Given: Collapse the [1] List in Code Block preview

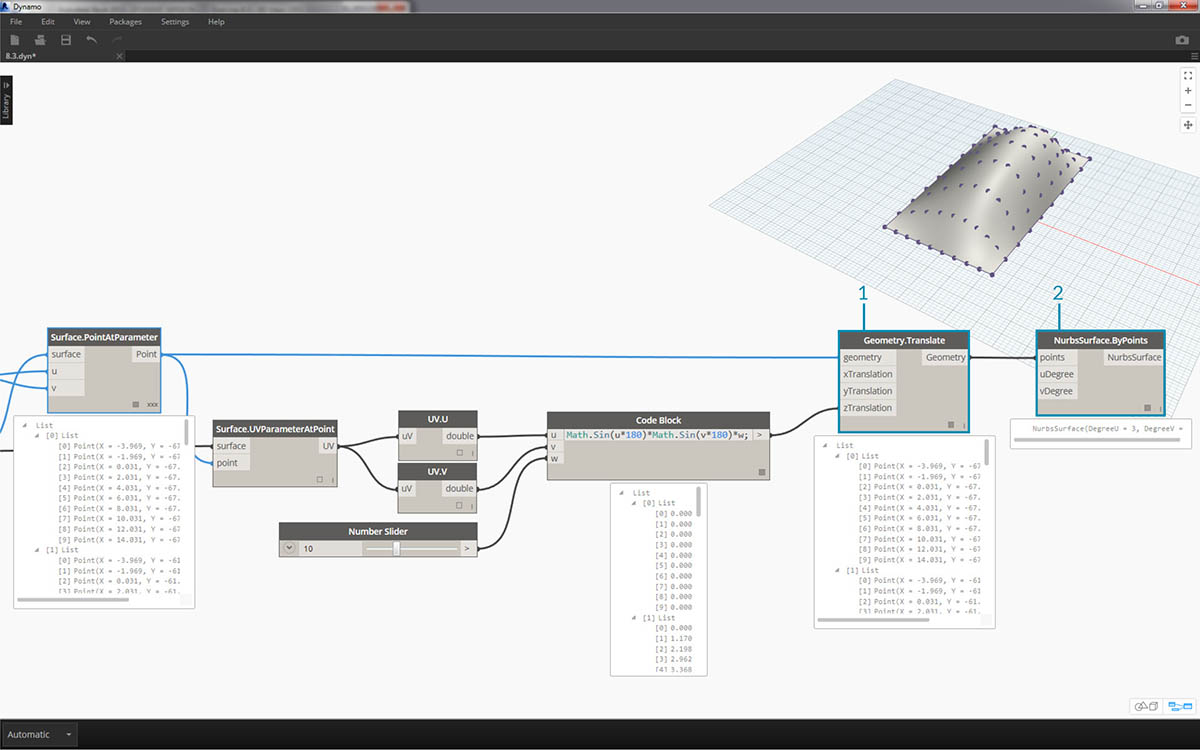Looking at the screenshot, I should pyautogui.click(x=634, y=618).
